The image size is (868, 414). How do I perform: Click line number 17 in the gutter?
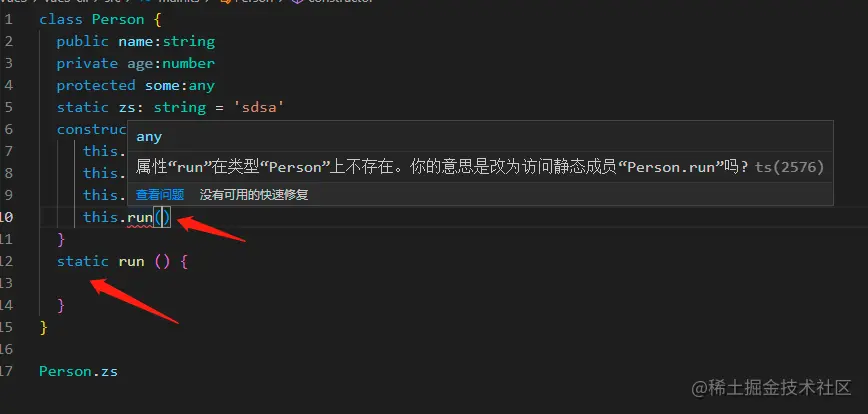tap(6, 371)
